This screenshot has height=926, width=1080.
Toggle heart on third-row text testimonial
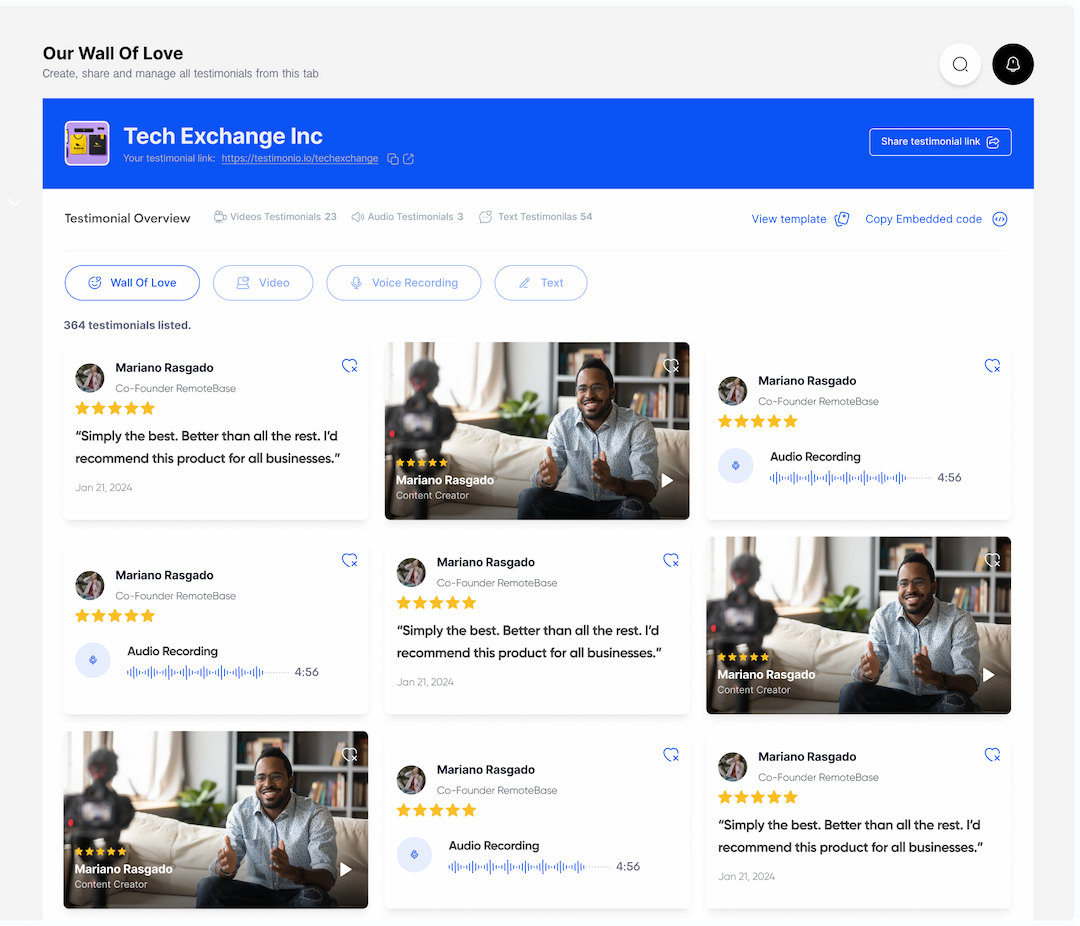coord(993,754)
